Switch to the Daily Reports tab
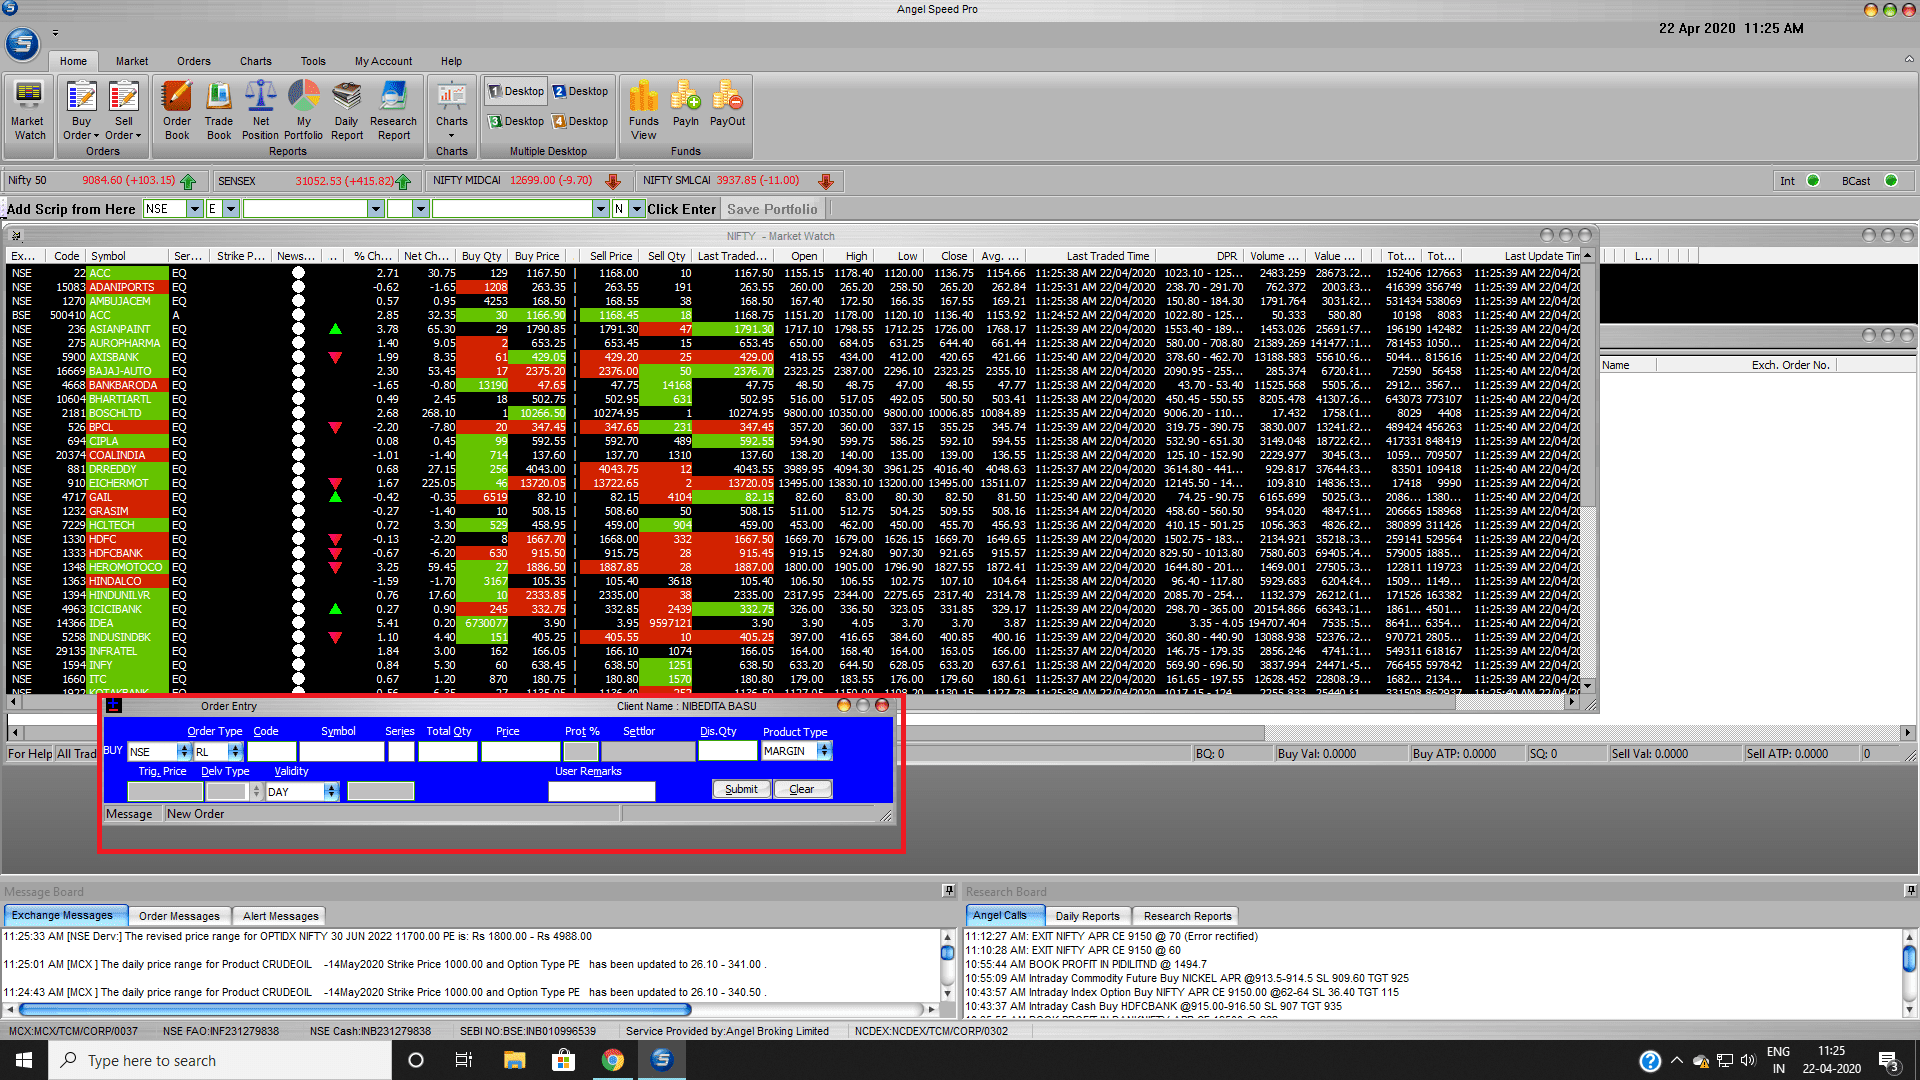This screenshot has height=1080, width=1920. pos(1087,916)
